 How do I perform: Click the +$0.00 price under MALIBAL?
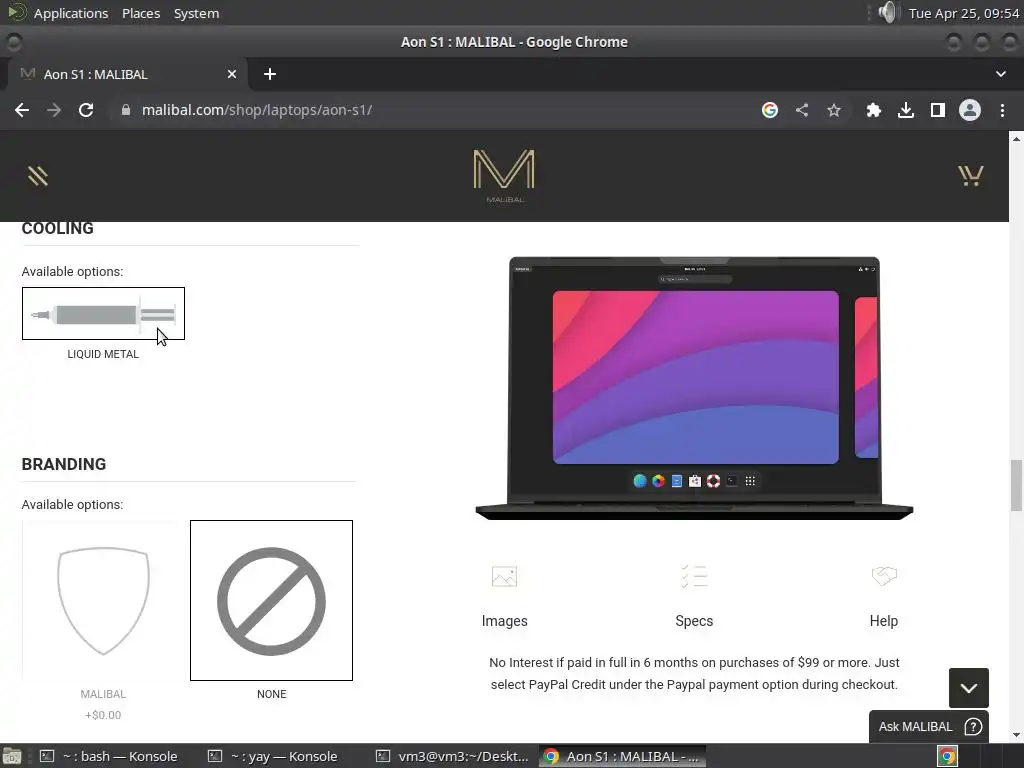click(103, 715)
